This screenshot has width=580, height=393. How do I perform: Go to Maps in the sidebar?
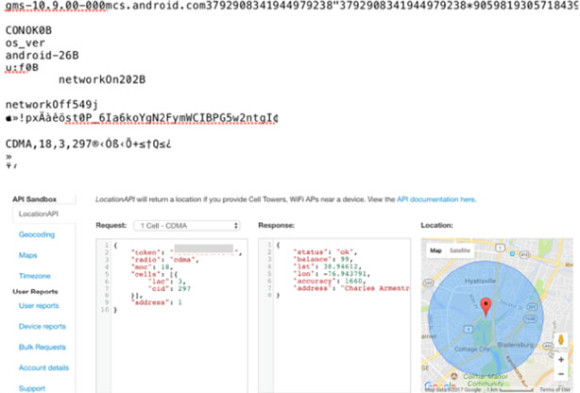pyautogui.click(x=28, y=255)
